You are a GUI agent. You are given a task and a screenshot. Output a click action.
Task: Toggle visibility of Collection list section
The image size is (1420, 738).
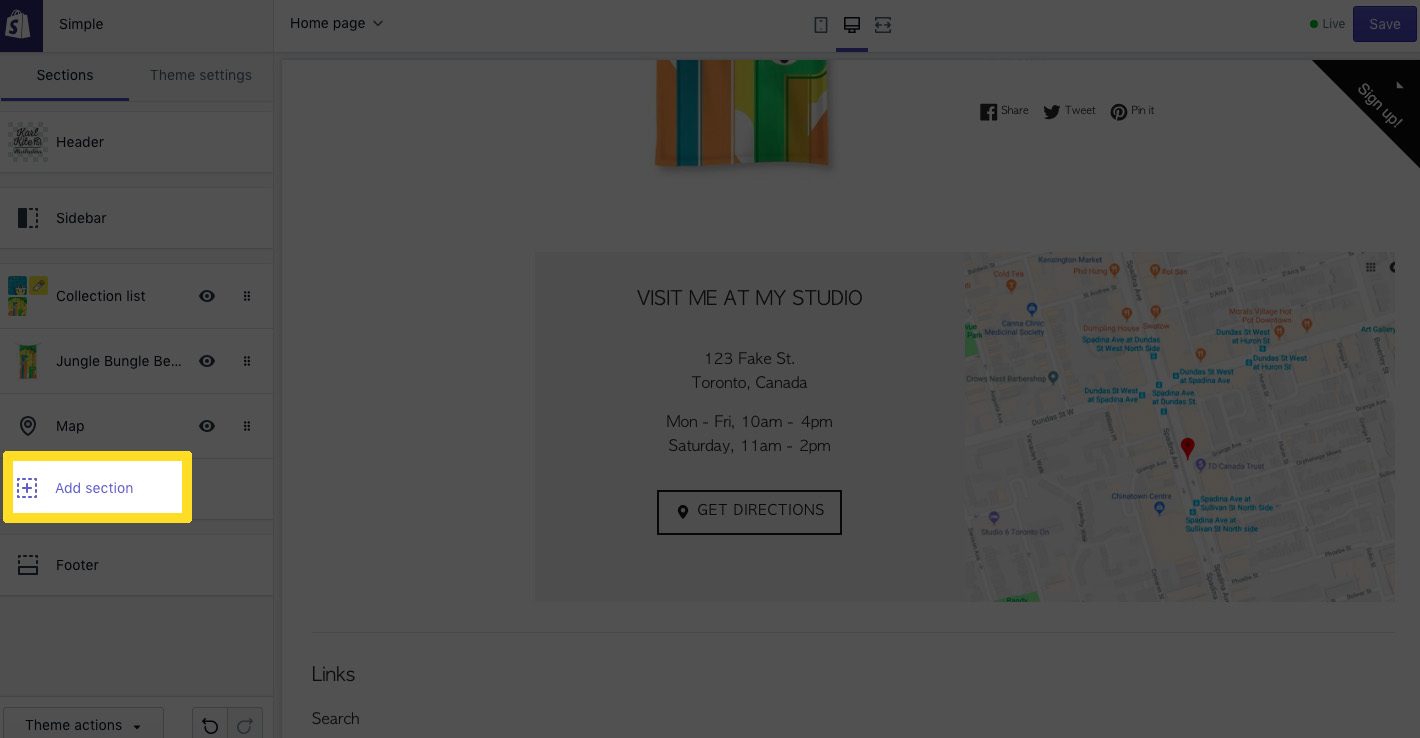coord(206,295)
